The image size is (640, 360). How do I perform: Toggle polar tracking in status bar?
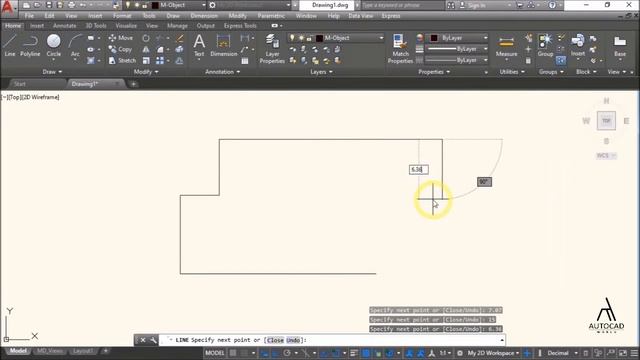(x=287, y=353)
